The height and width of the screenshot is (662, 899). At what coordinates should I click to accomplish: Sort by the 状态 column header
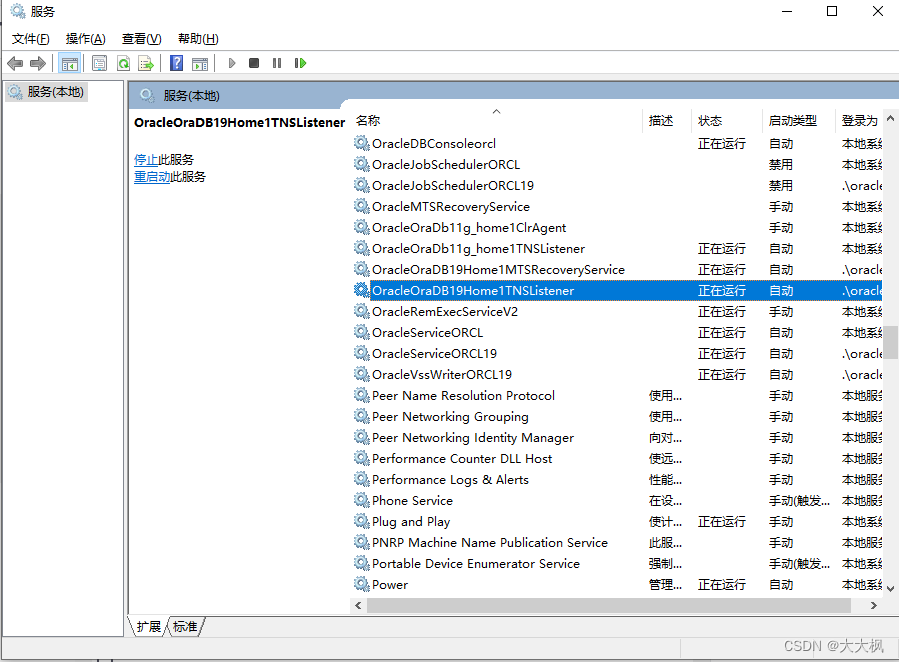[727, 121]
